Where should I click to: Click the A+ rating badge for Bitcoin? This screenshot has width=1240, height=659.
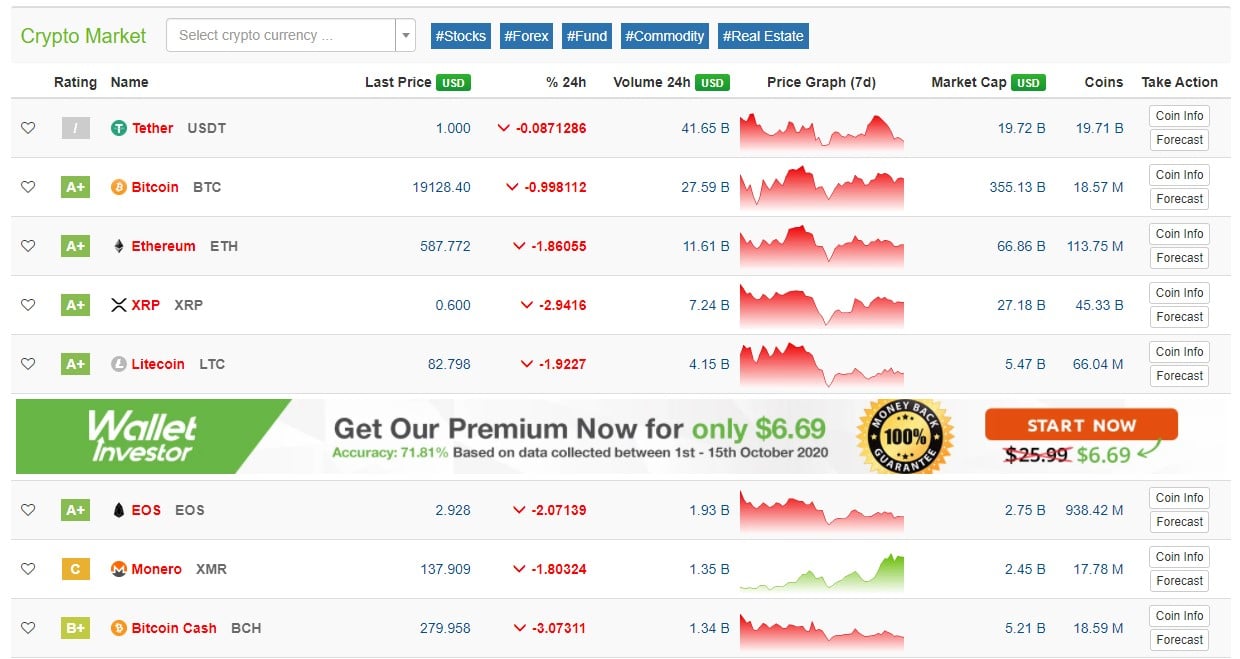[x=75, y=187]
